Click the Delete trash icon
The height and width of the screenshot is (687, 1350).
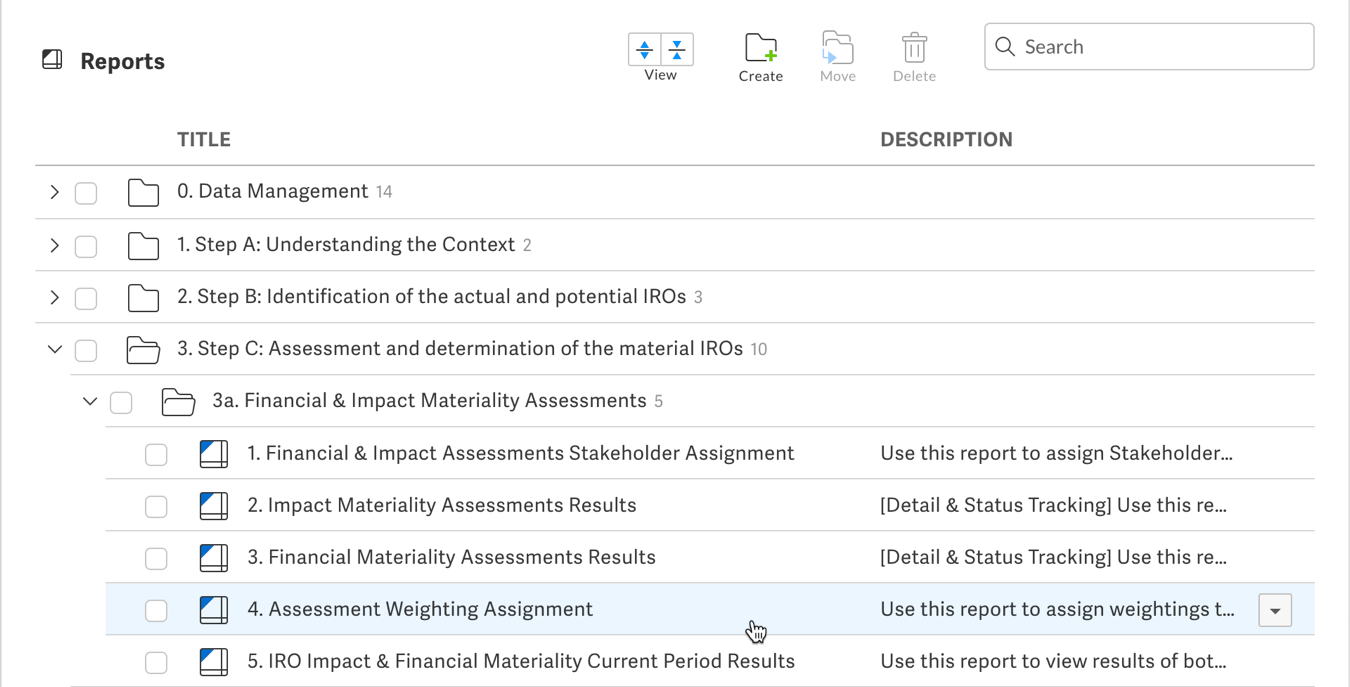tap(913, 48)
